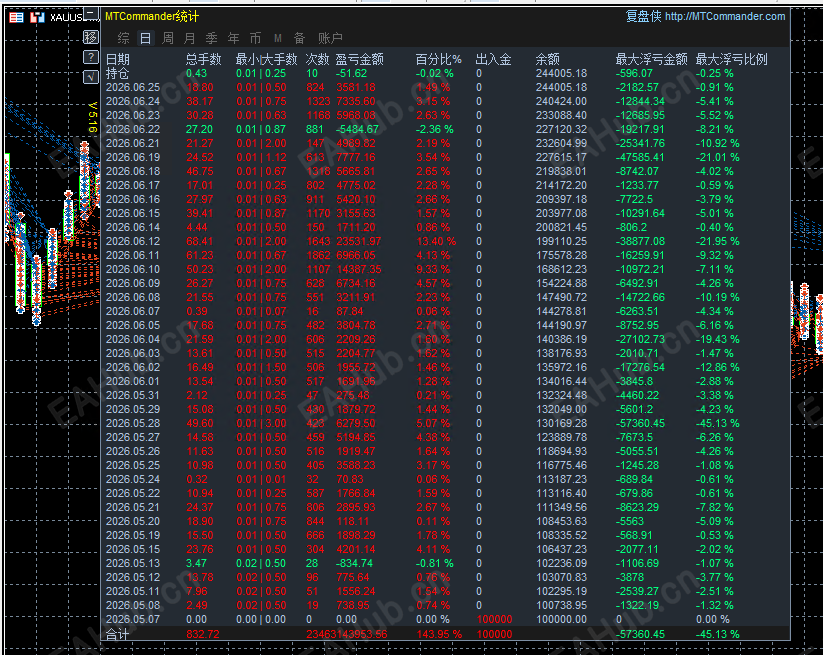Click the 2026.05.07 initial deposit row
823x655 pixels.
445,619
